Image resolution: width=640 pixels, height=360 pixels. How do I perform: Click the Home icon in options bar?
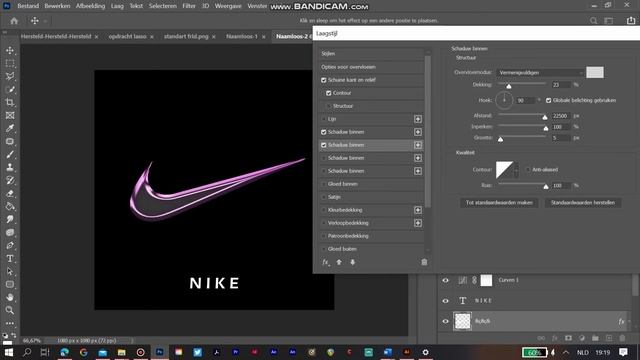tap(14, 20)
